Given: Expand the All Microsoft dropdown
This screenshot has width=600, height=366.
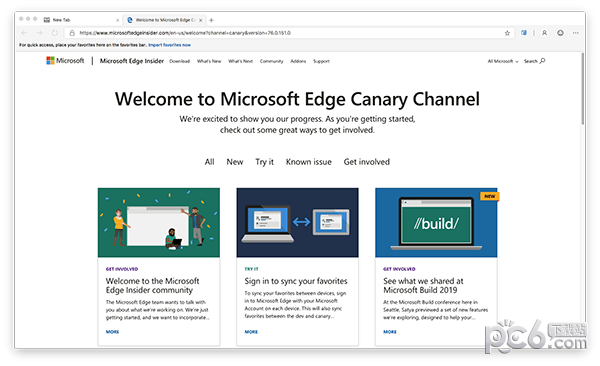Looking at the screenshot, I should tap(503, 61).
